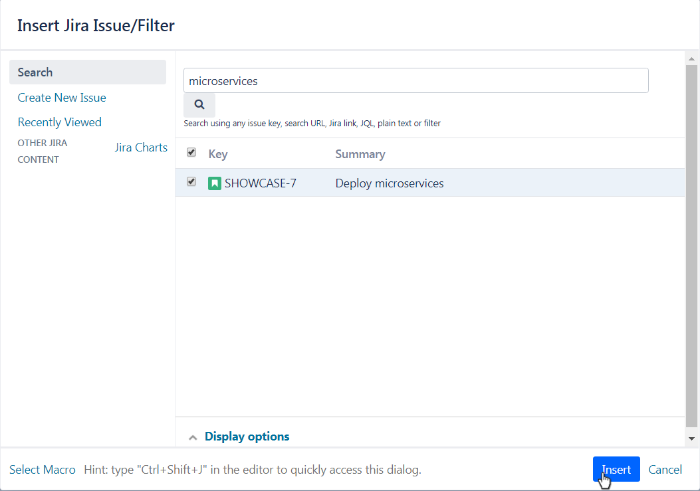
Task: Click the scrollbar up arrow
Action: coord(691,59)
